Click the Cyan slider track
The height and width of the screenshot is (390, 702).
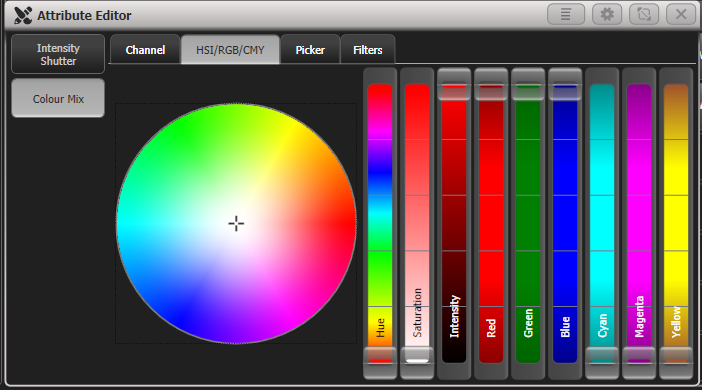coord(602,223)
